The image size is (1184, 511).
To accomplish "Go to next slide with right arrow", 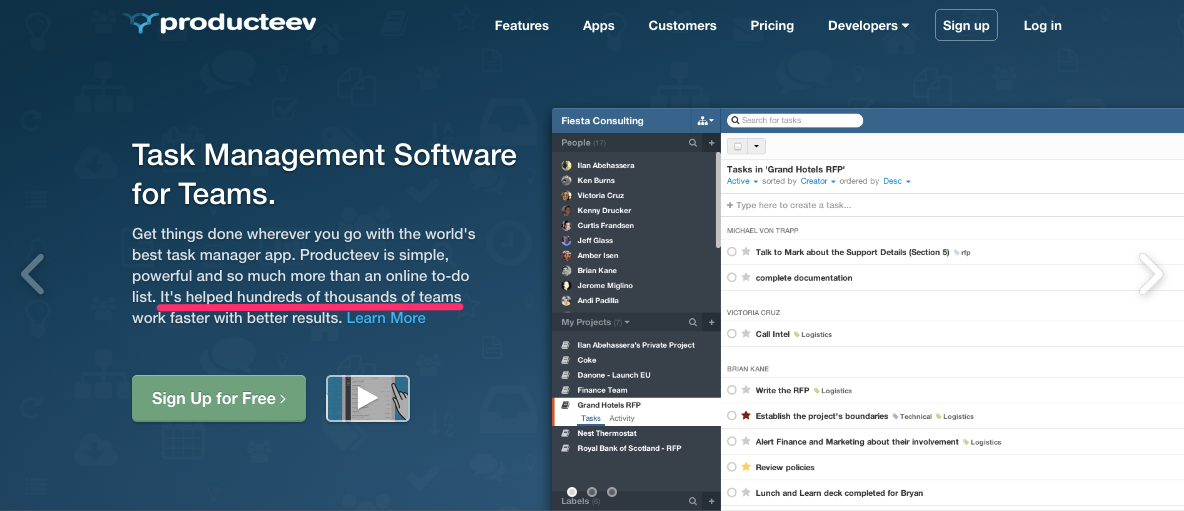I will 1151,273.
